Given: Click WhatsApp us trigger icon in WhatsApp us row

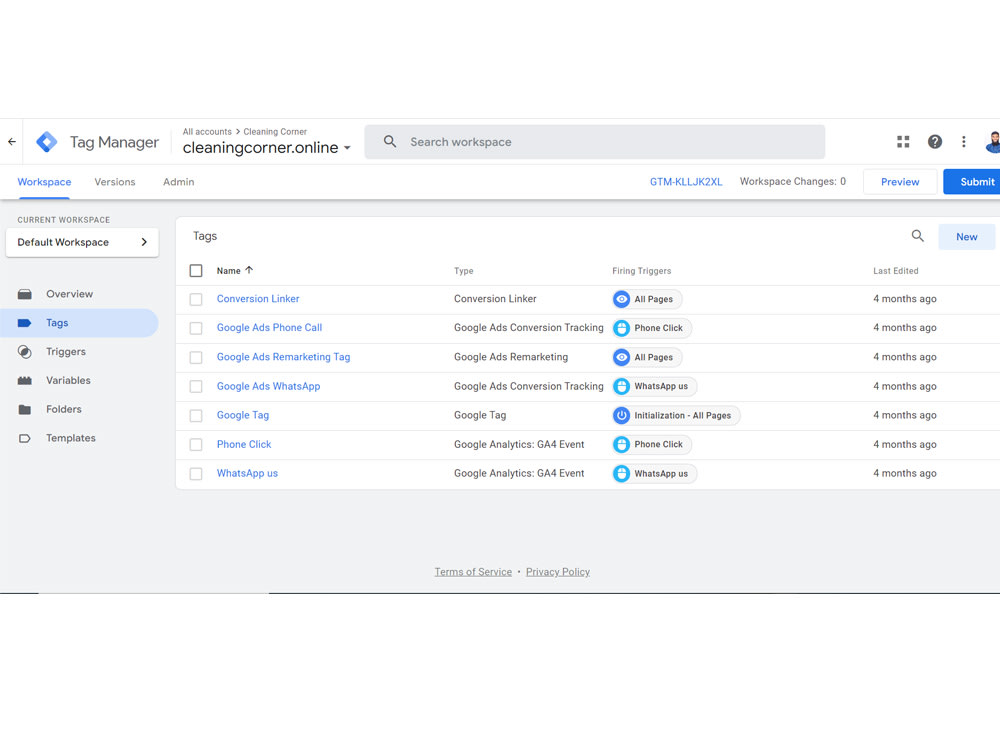Looking at the screenshot, I should (x=621, y=474).
